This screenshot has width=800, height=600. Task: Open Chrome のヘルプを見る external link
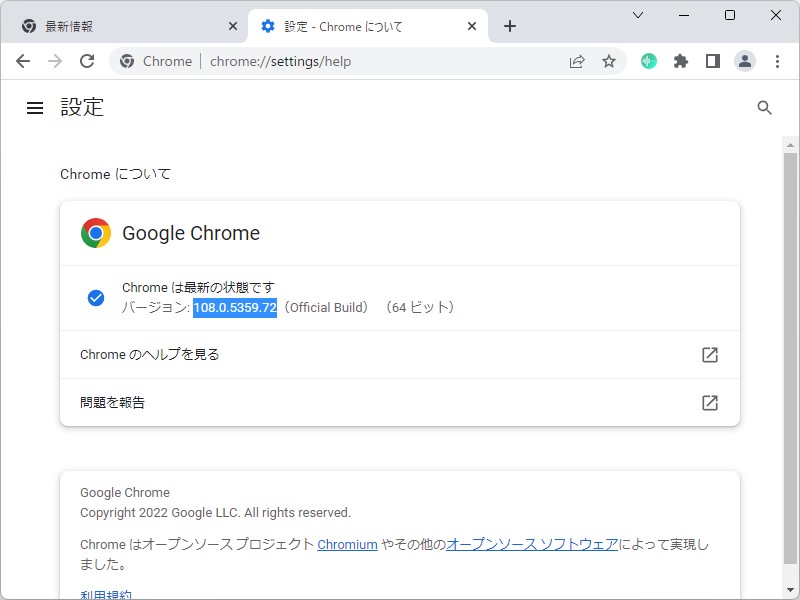tap(710, 354)
